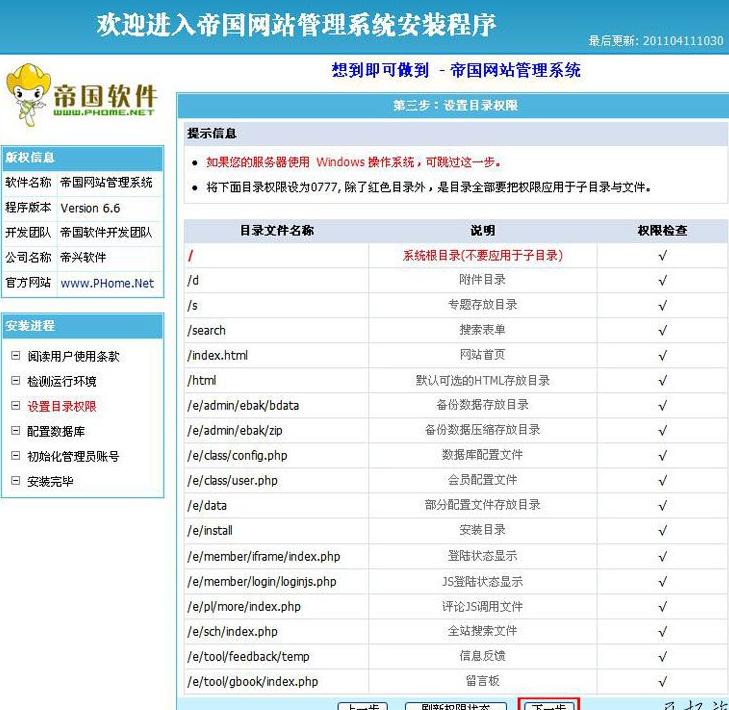Click the box icon beside 检测运行环境
The image size is (729, 710).
15,381
